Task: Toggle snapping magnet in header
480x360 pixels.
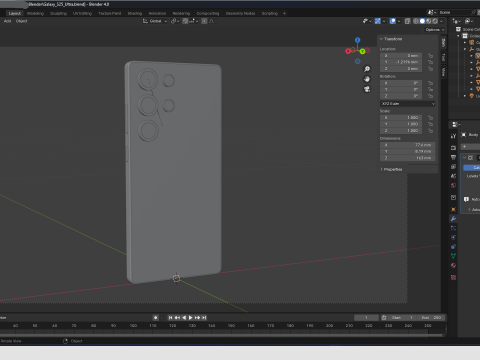Action: (185, 21)
